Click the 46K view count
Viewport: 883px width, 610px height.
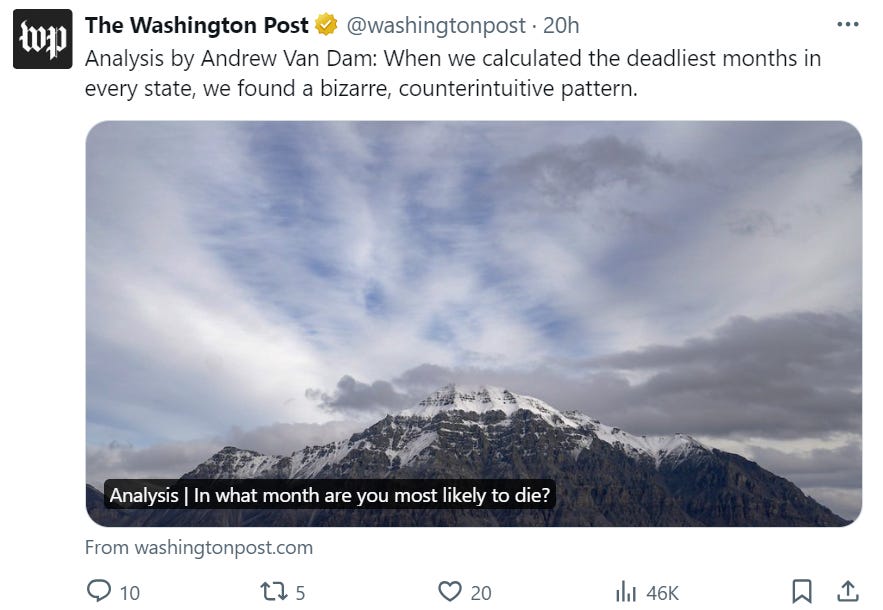[663, 593]
